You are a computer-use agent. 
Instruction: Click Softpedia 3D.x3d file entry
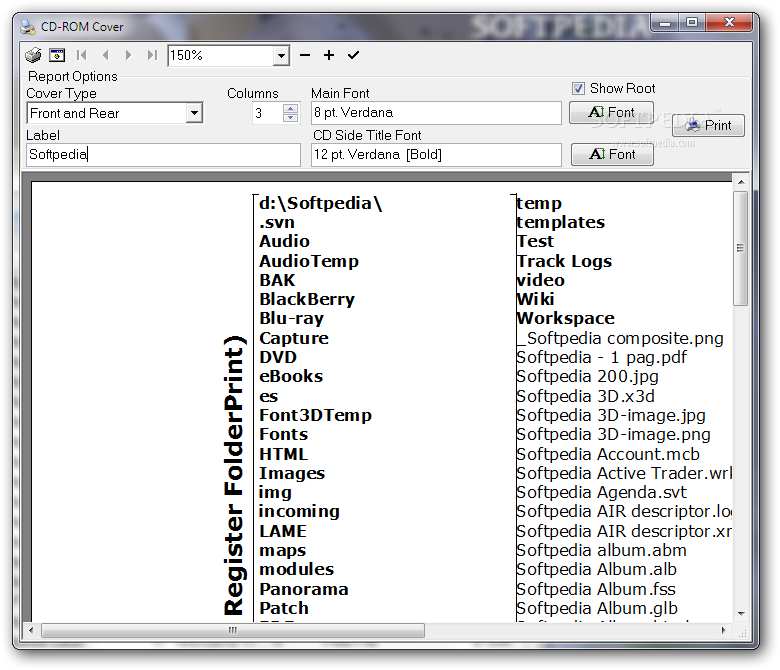point(585,396)
